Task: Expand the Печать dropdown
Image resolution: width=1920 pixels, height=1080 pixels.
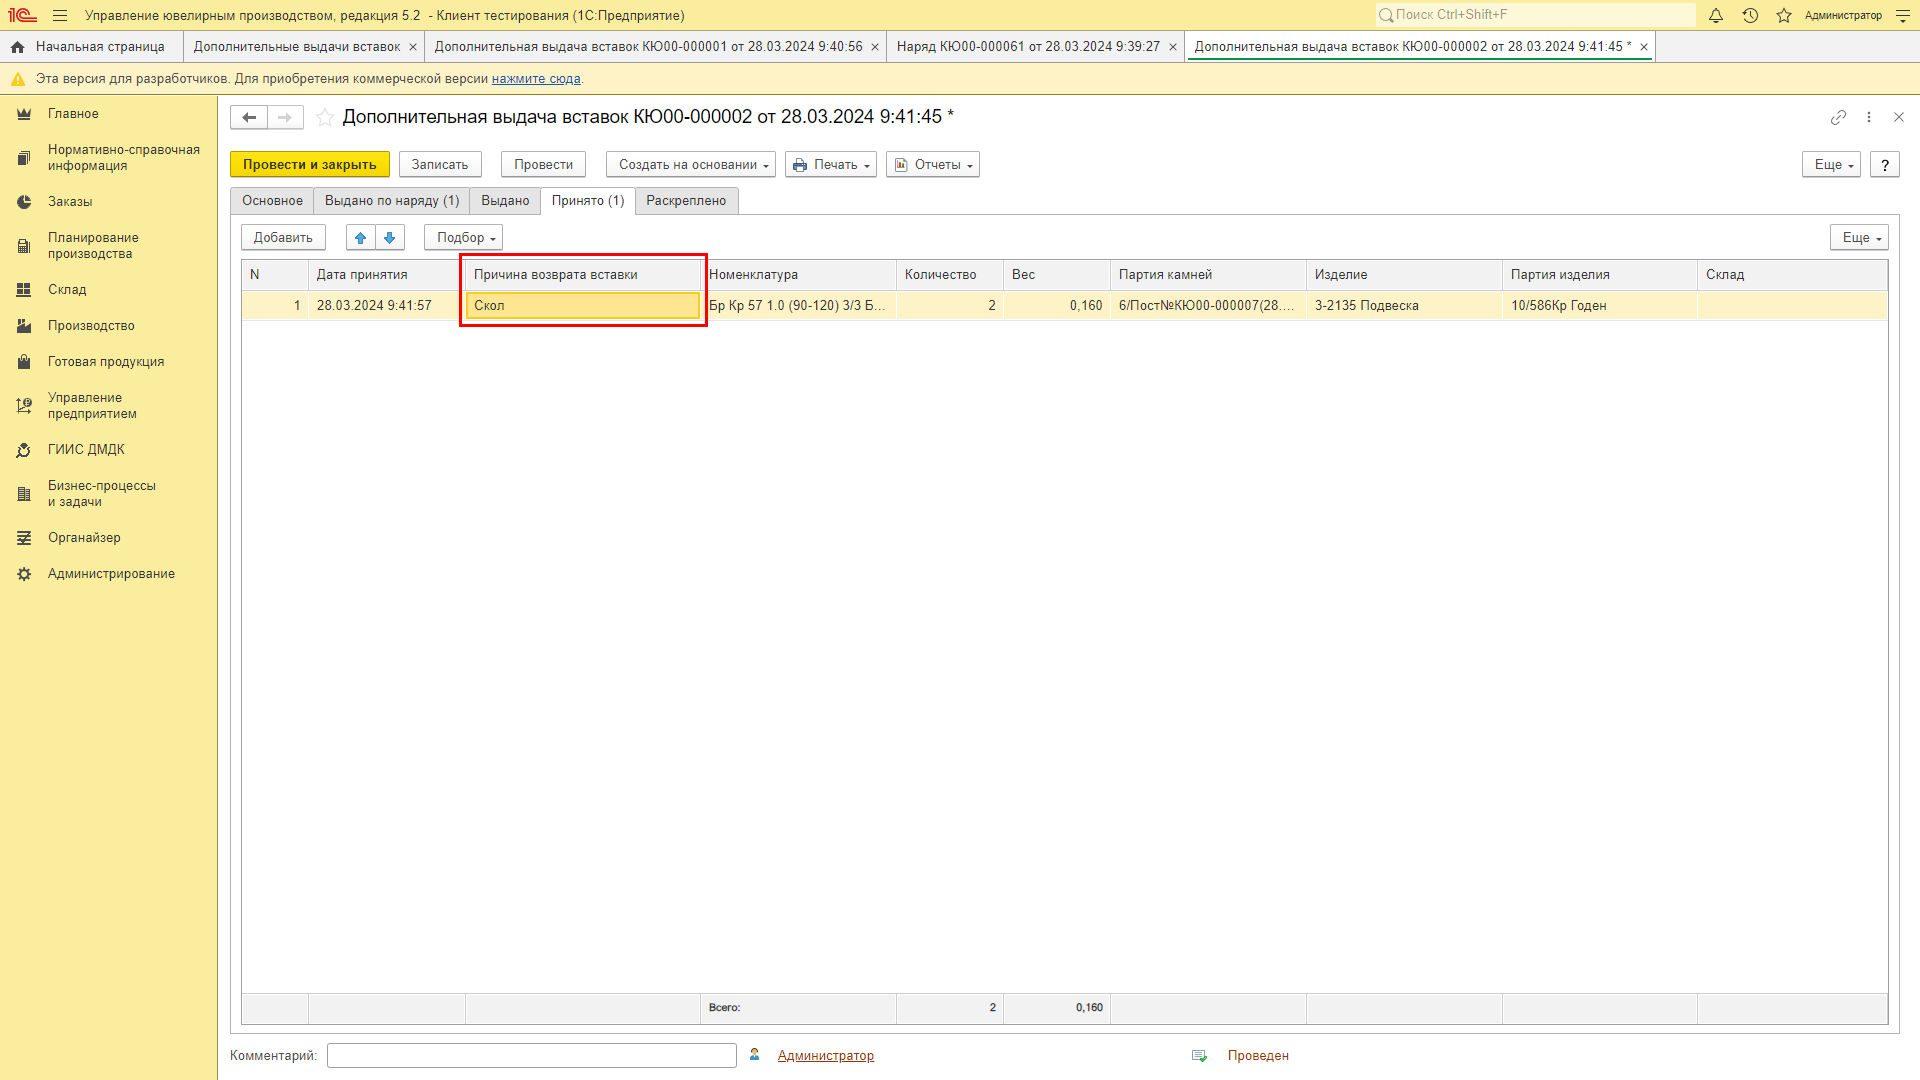Action: tap(831, 165)
